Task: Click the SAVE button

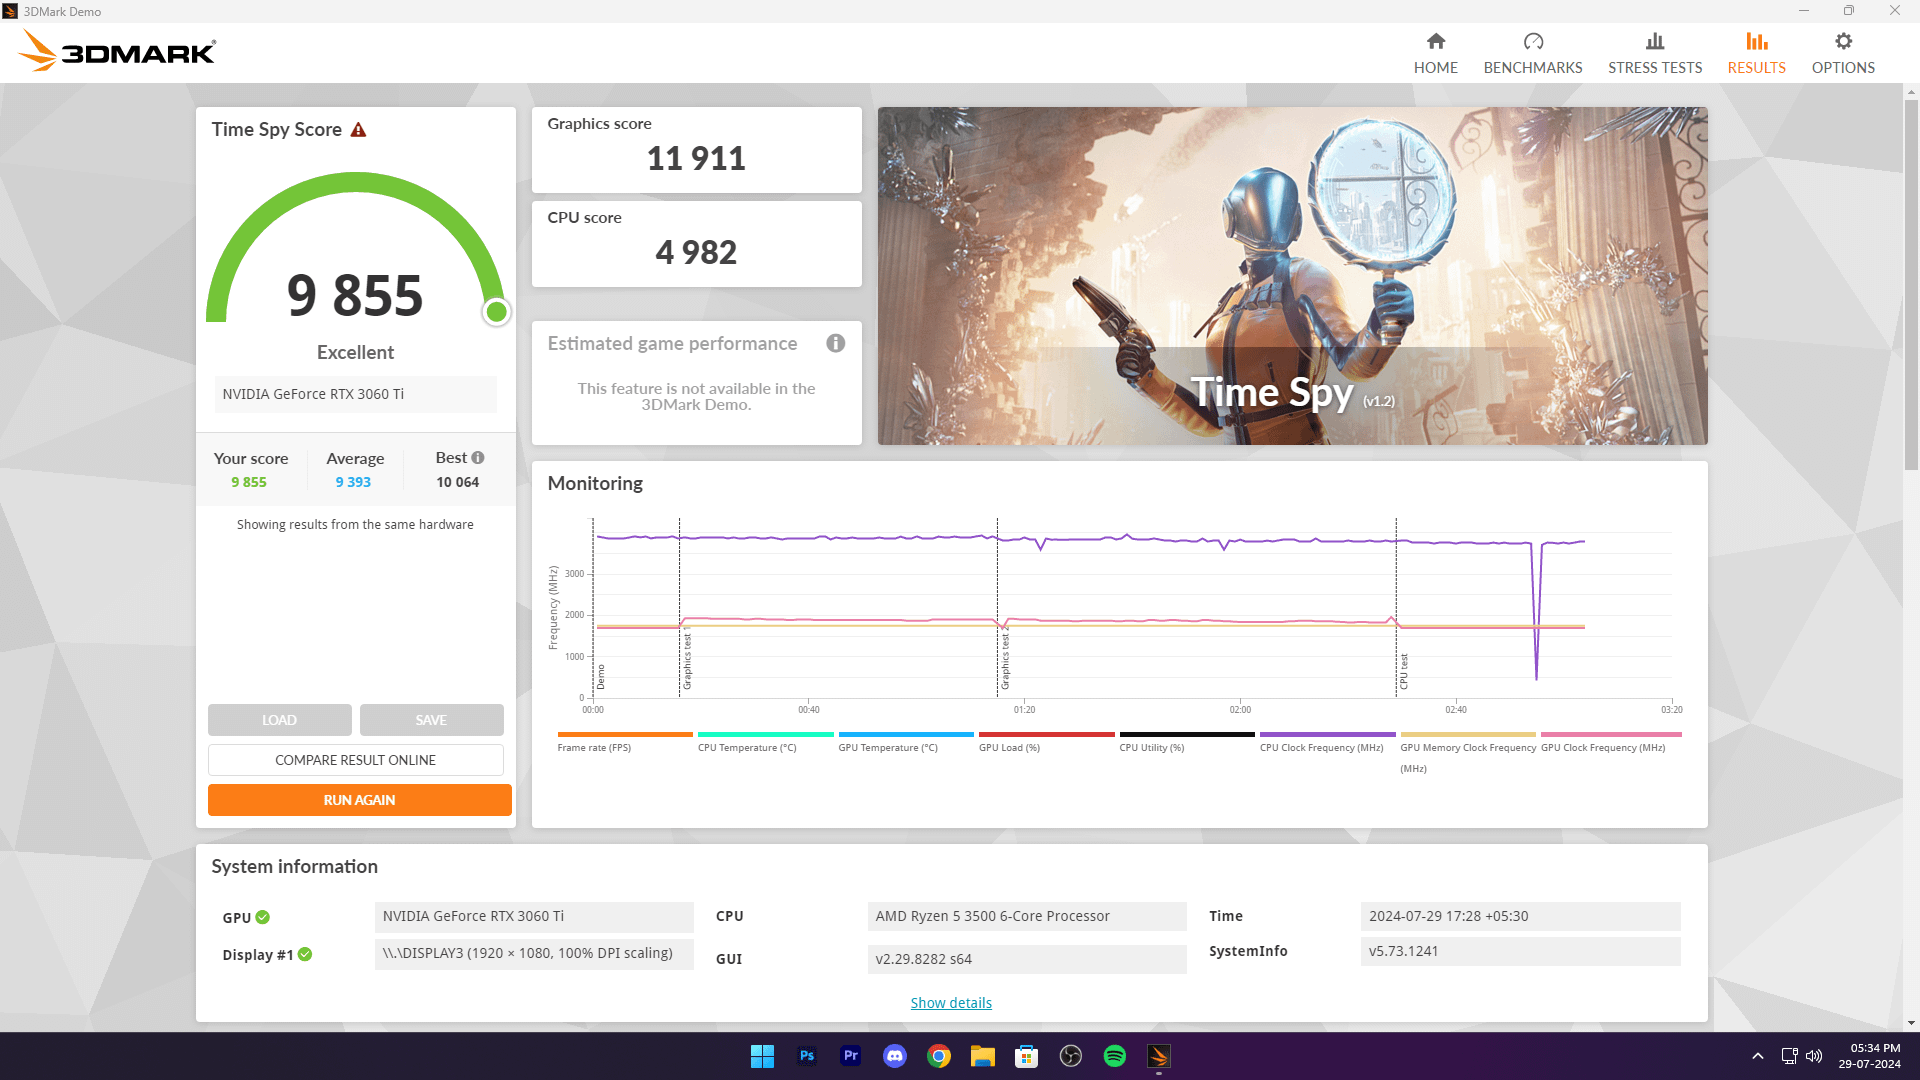Action: click(x=432, y=720)
